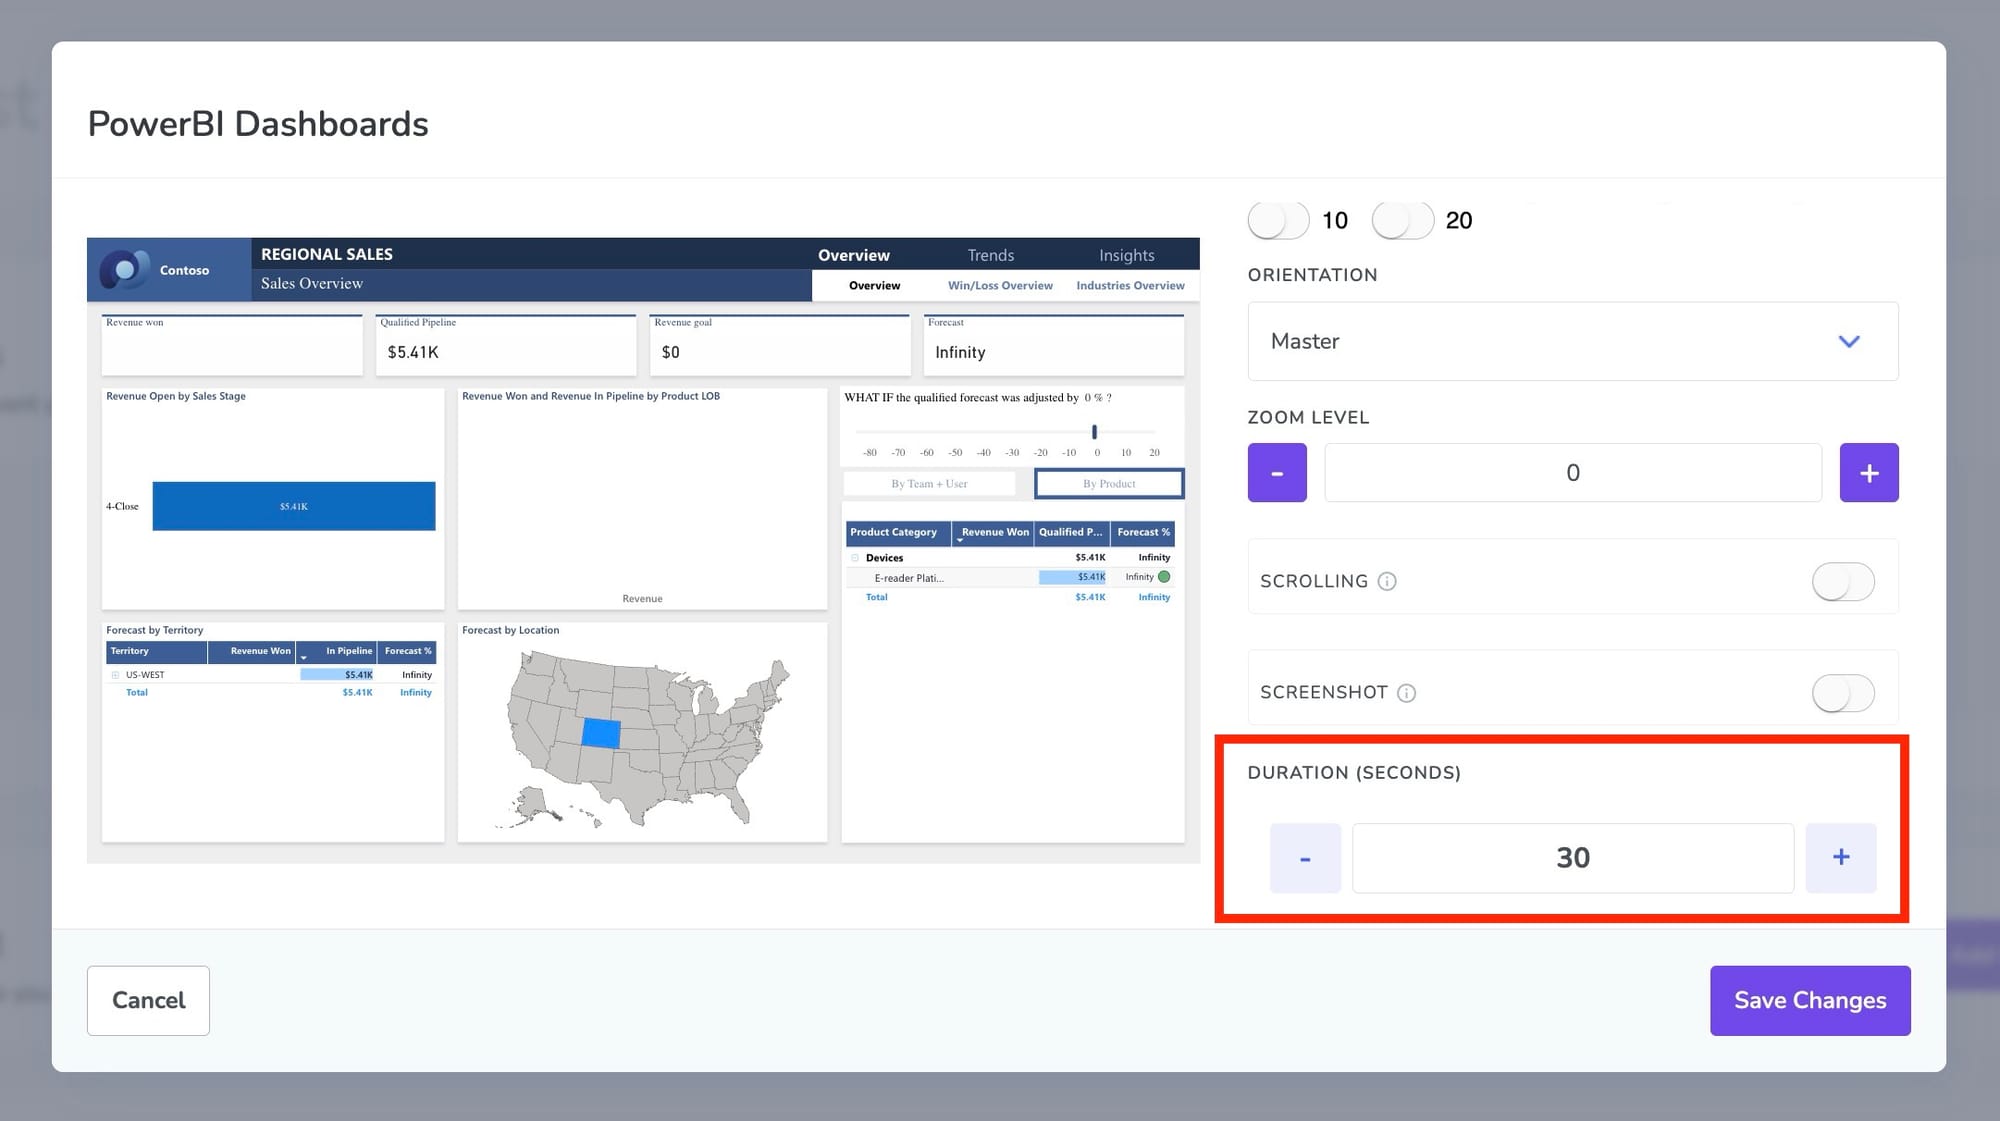Increase zoom level with plus button
Image resolution: width=2000 pixels, height=1121 pixels.
(x=1869, y=472)
